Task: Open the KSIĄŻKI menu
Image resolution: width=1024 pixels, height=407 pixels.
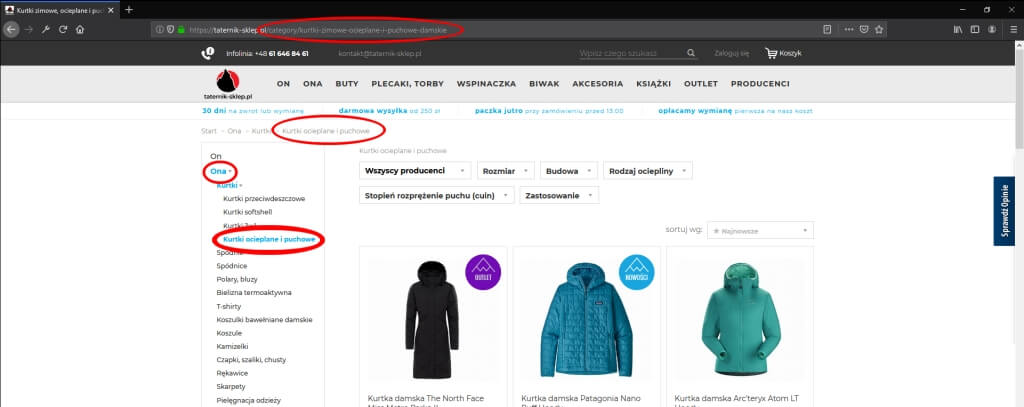Action: 654,84
